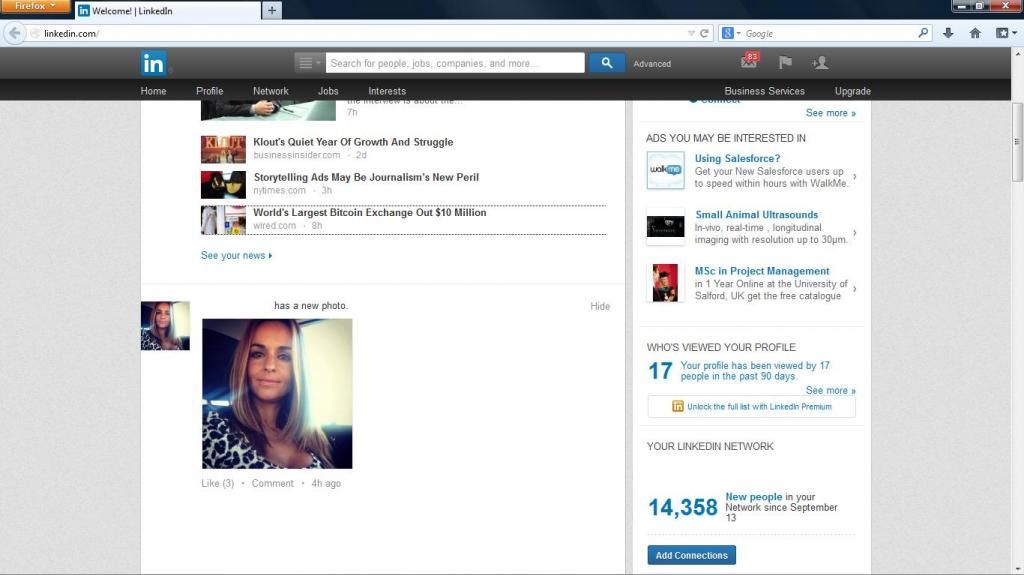Open World's Largest Bitcoin Exchange headline

pos(370,212)
